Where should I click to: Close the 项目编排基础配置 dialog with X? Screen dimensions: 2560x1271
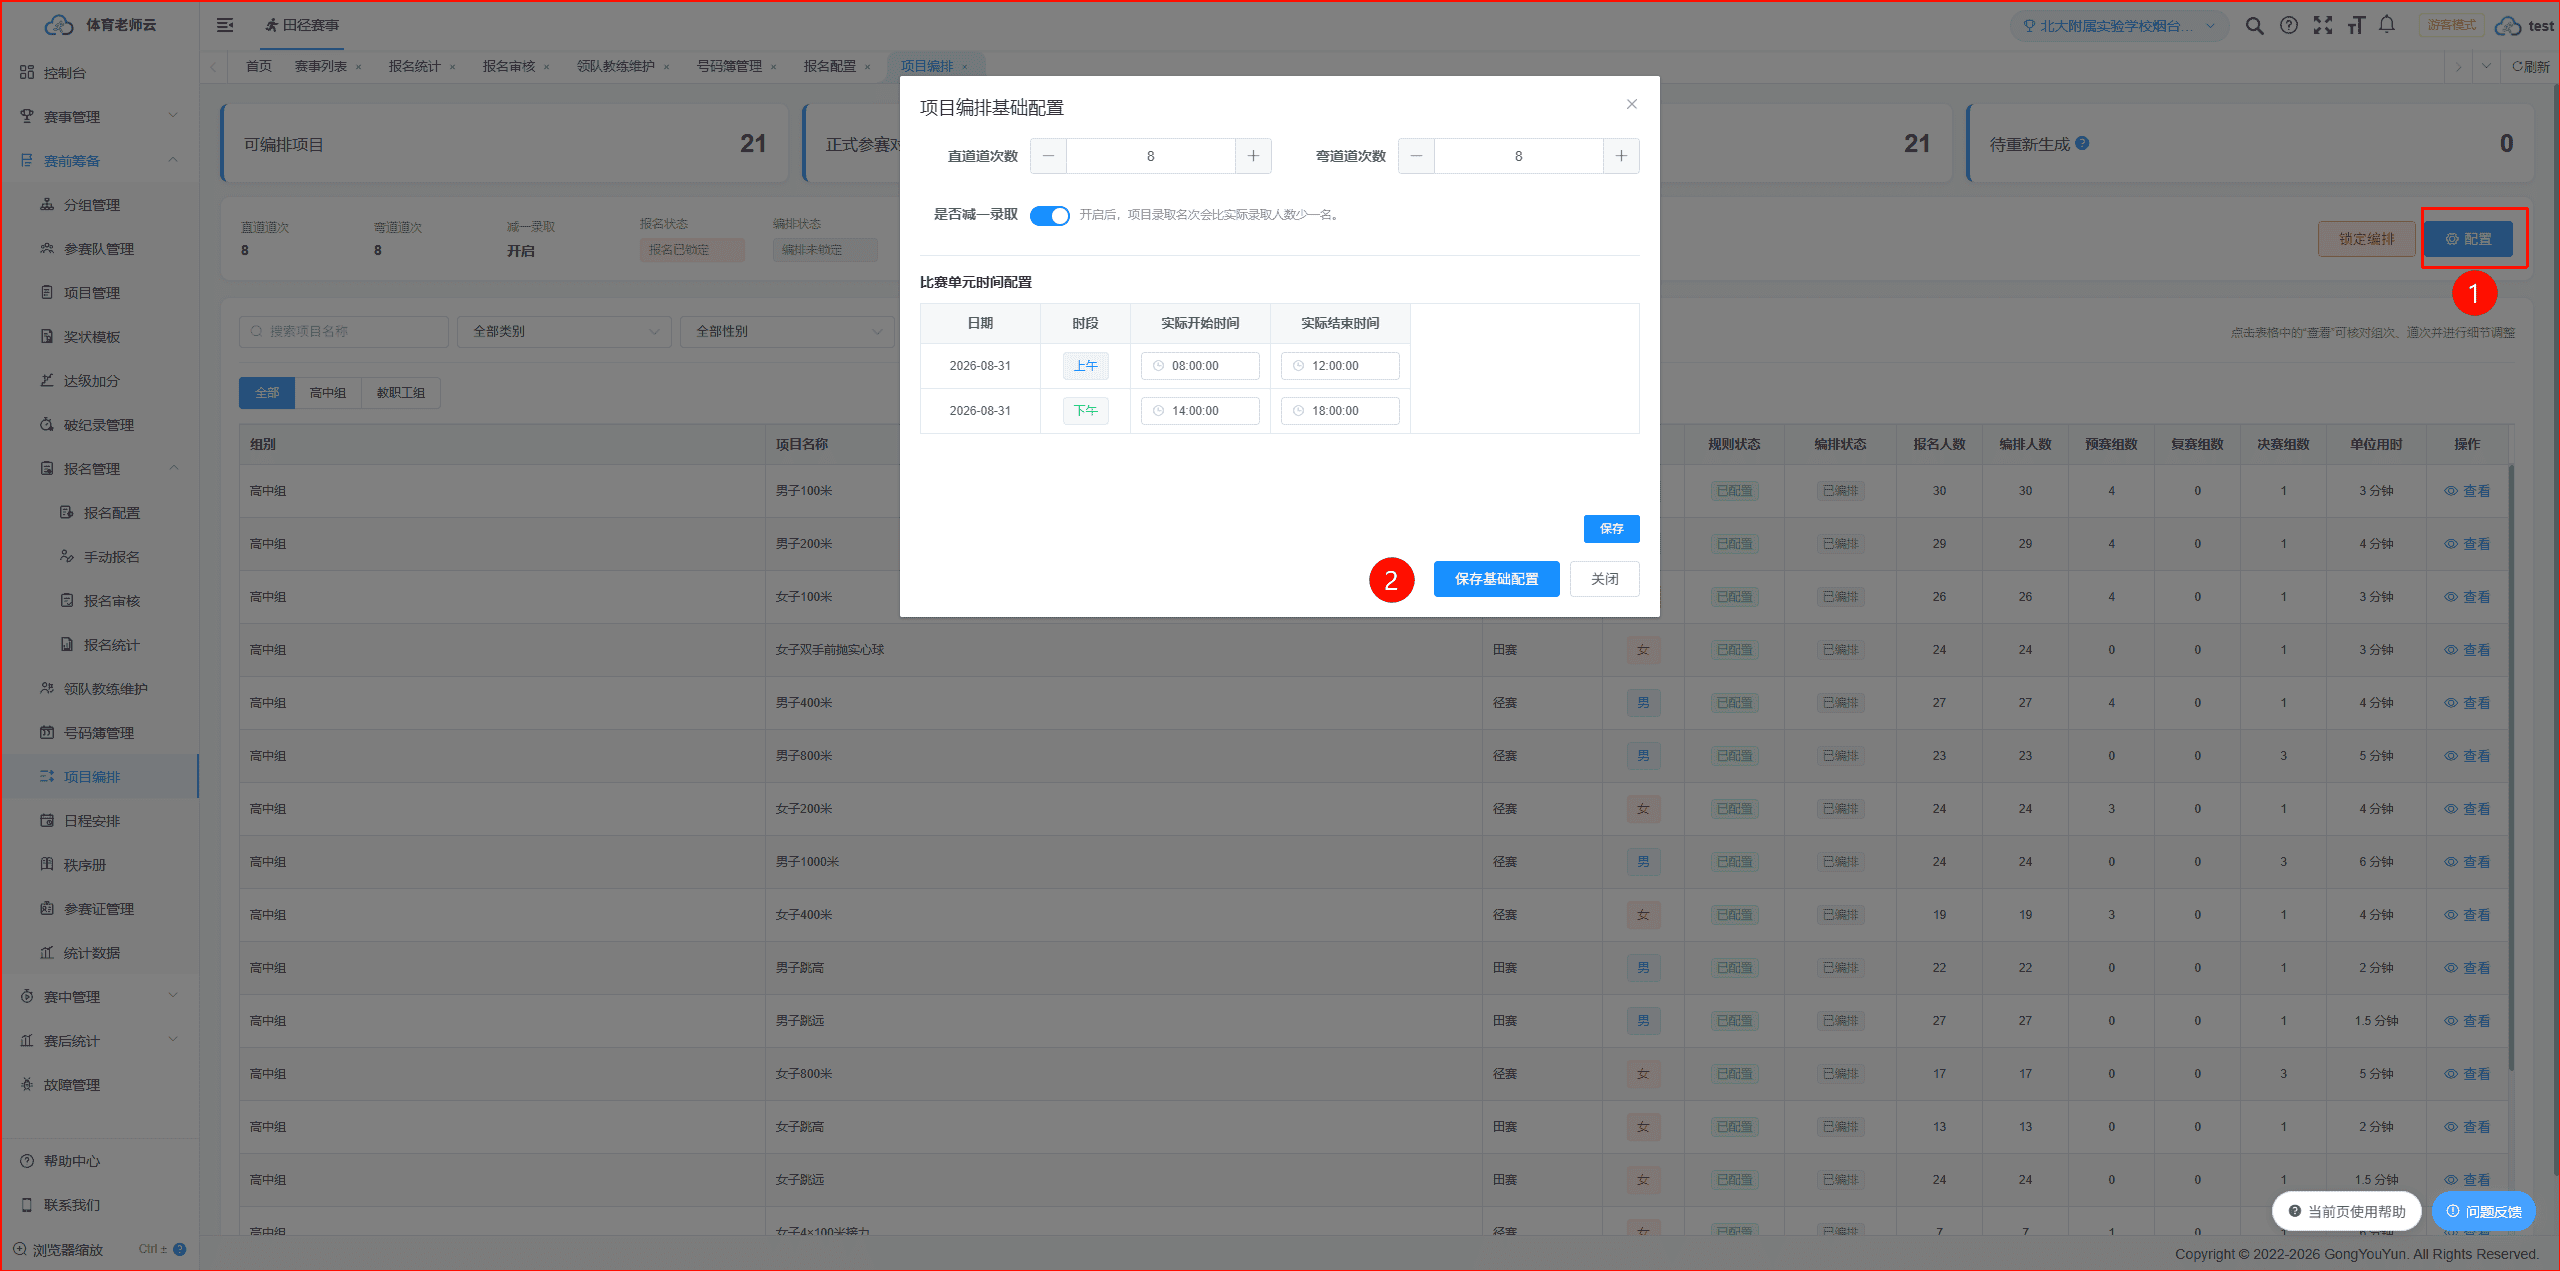1632,104
